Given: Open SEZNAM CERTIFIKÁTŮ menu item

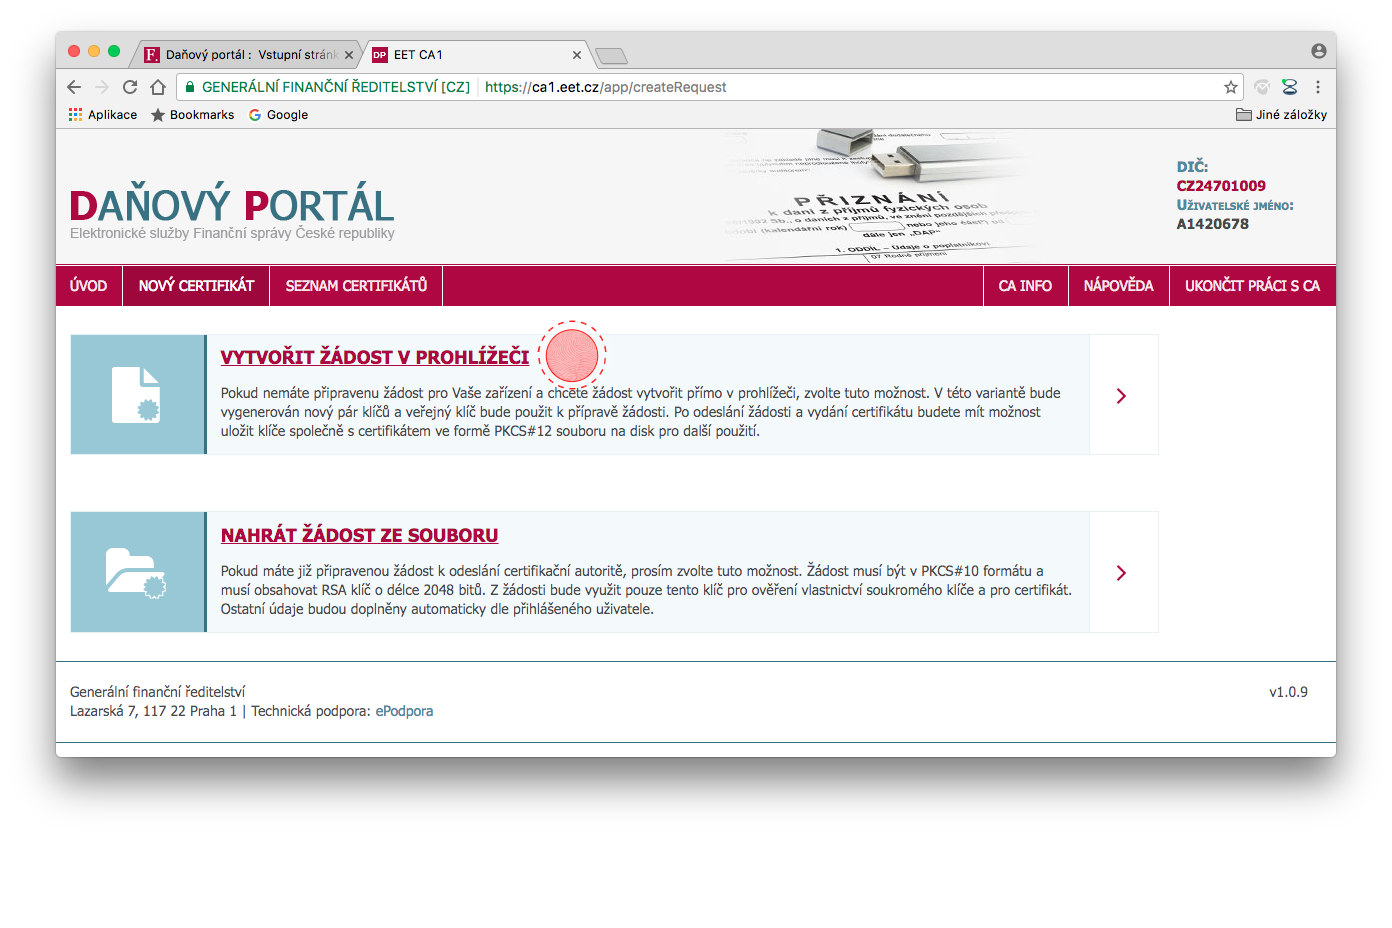Looking at the screenshot, I should point(356,286).
